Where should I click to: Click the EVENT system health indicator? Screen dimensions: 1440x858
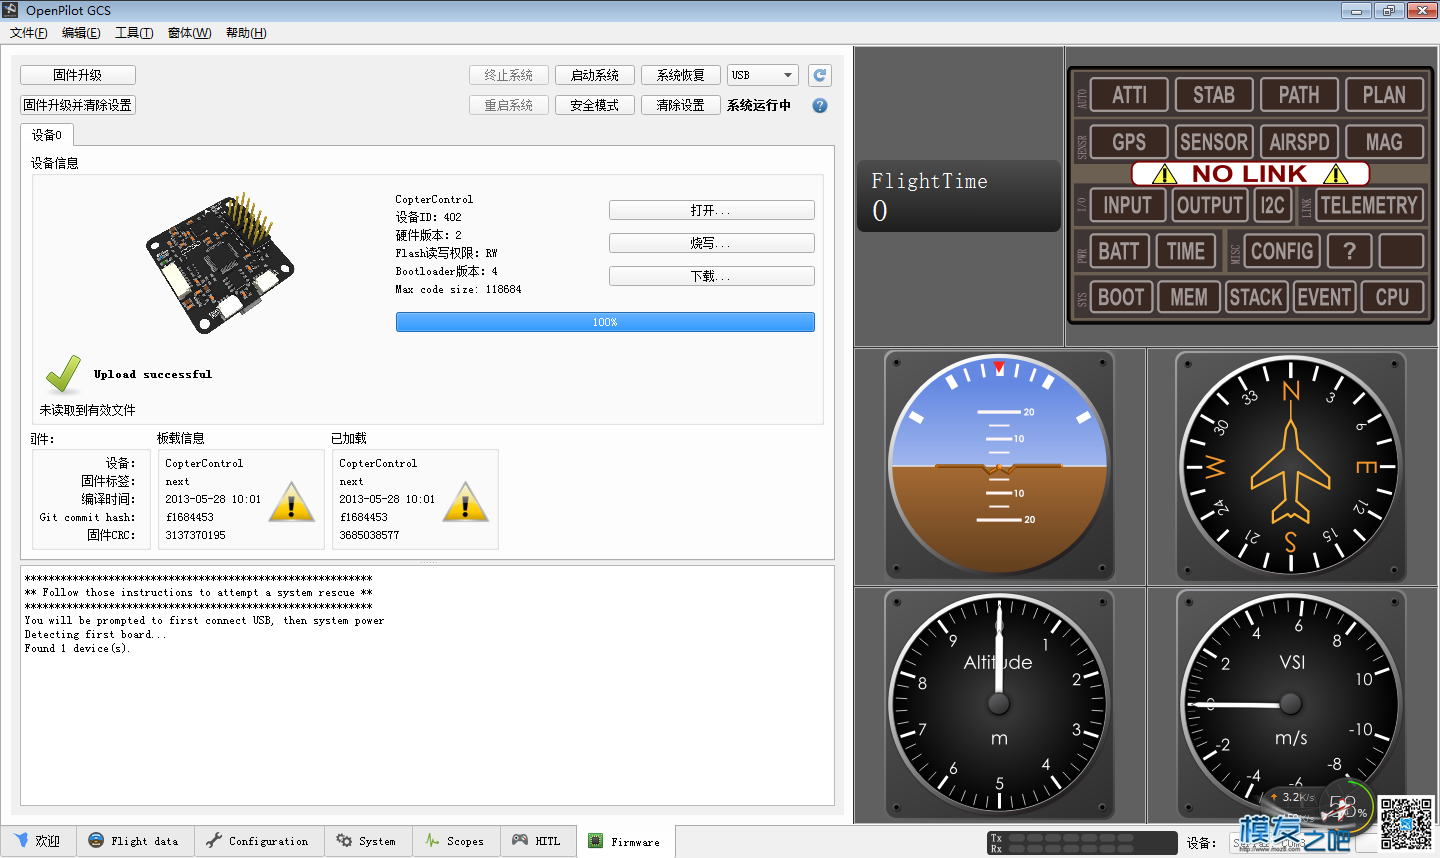pyautogui.click(x=1324, y=297)
